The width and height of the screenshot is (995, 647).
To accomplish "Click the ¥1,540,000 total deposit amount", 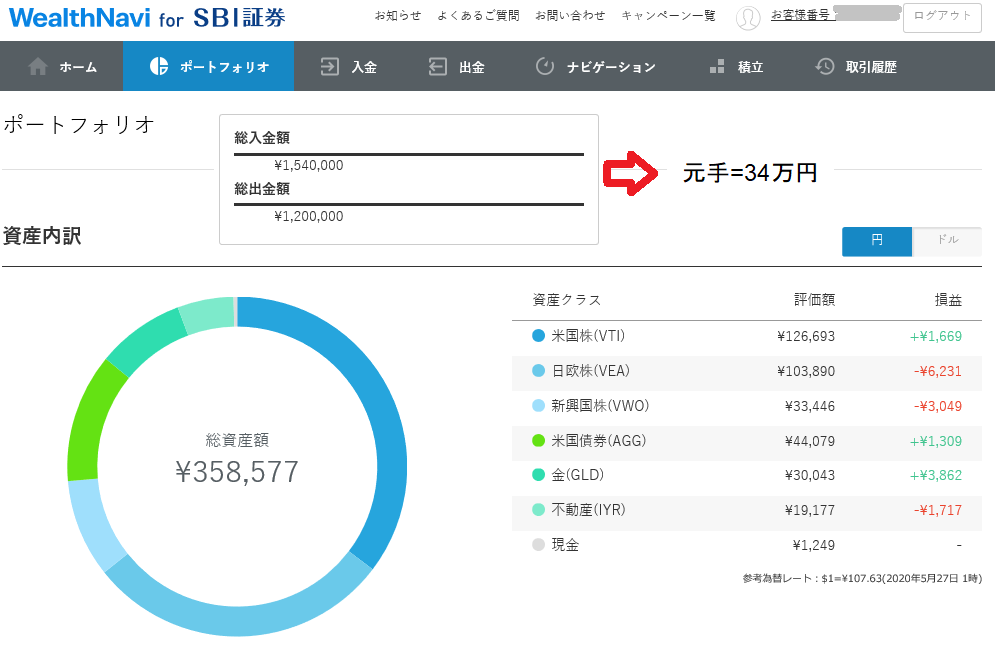I will [308, 166].
